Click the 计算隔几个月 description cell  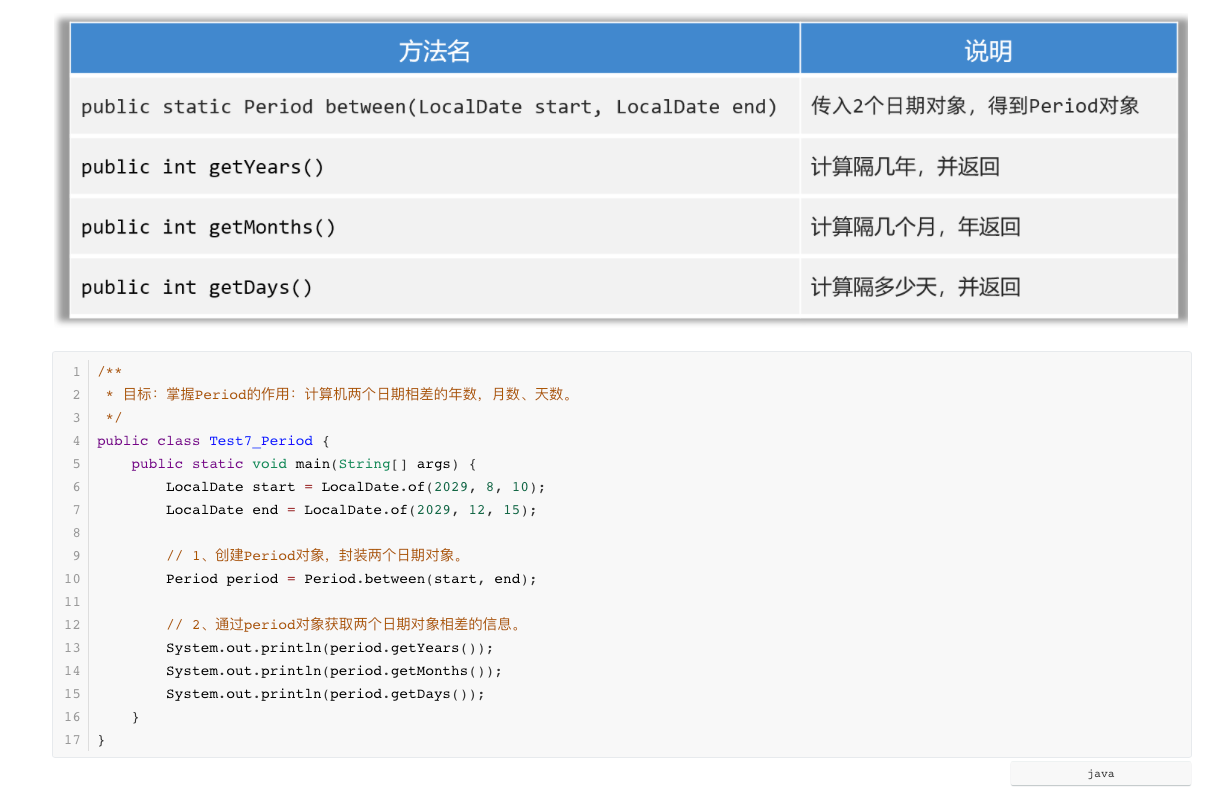915,227
